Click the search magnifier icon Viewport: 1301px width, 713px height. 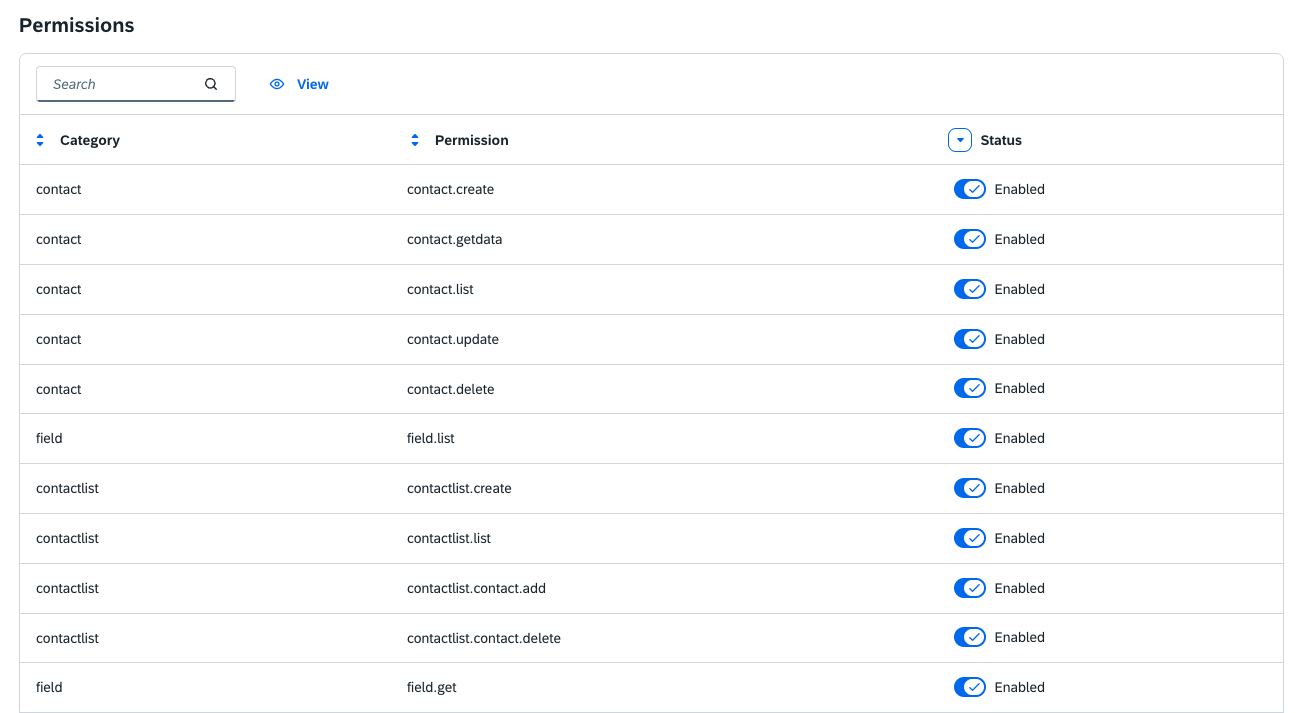211,84
